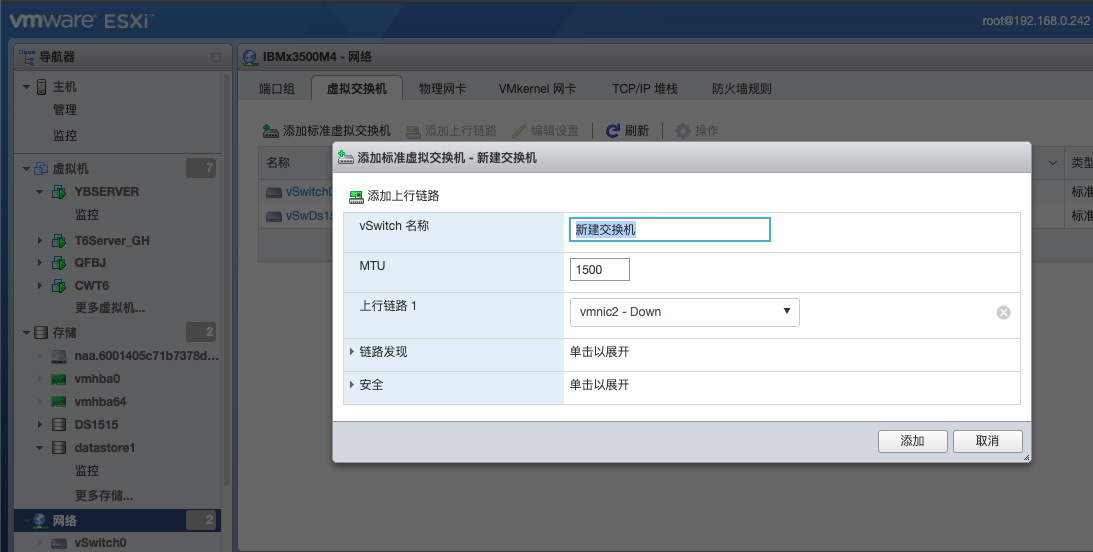This screenshot has height=552, width=1093.
Task: Click the MTU value field
Action: [x=600, y=270]
